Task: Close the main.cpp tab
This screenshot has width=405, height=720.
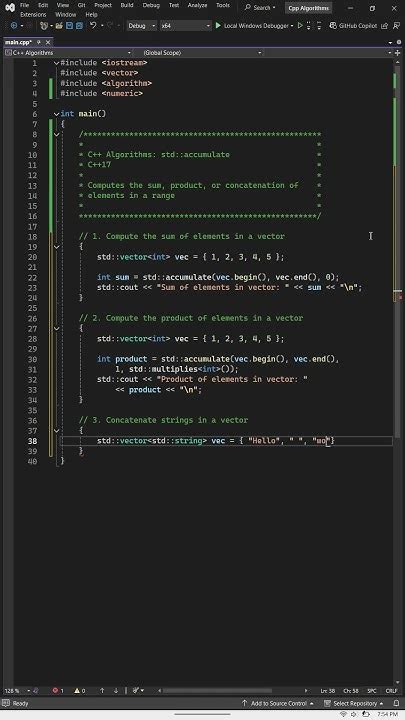Action: 48,42
